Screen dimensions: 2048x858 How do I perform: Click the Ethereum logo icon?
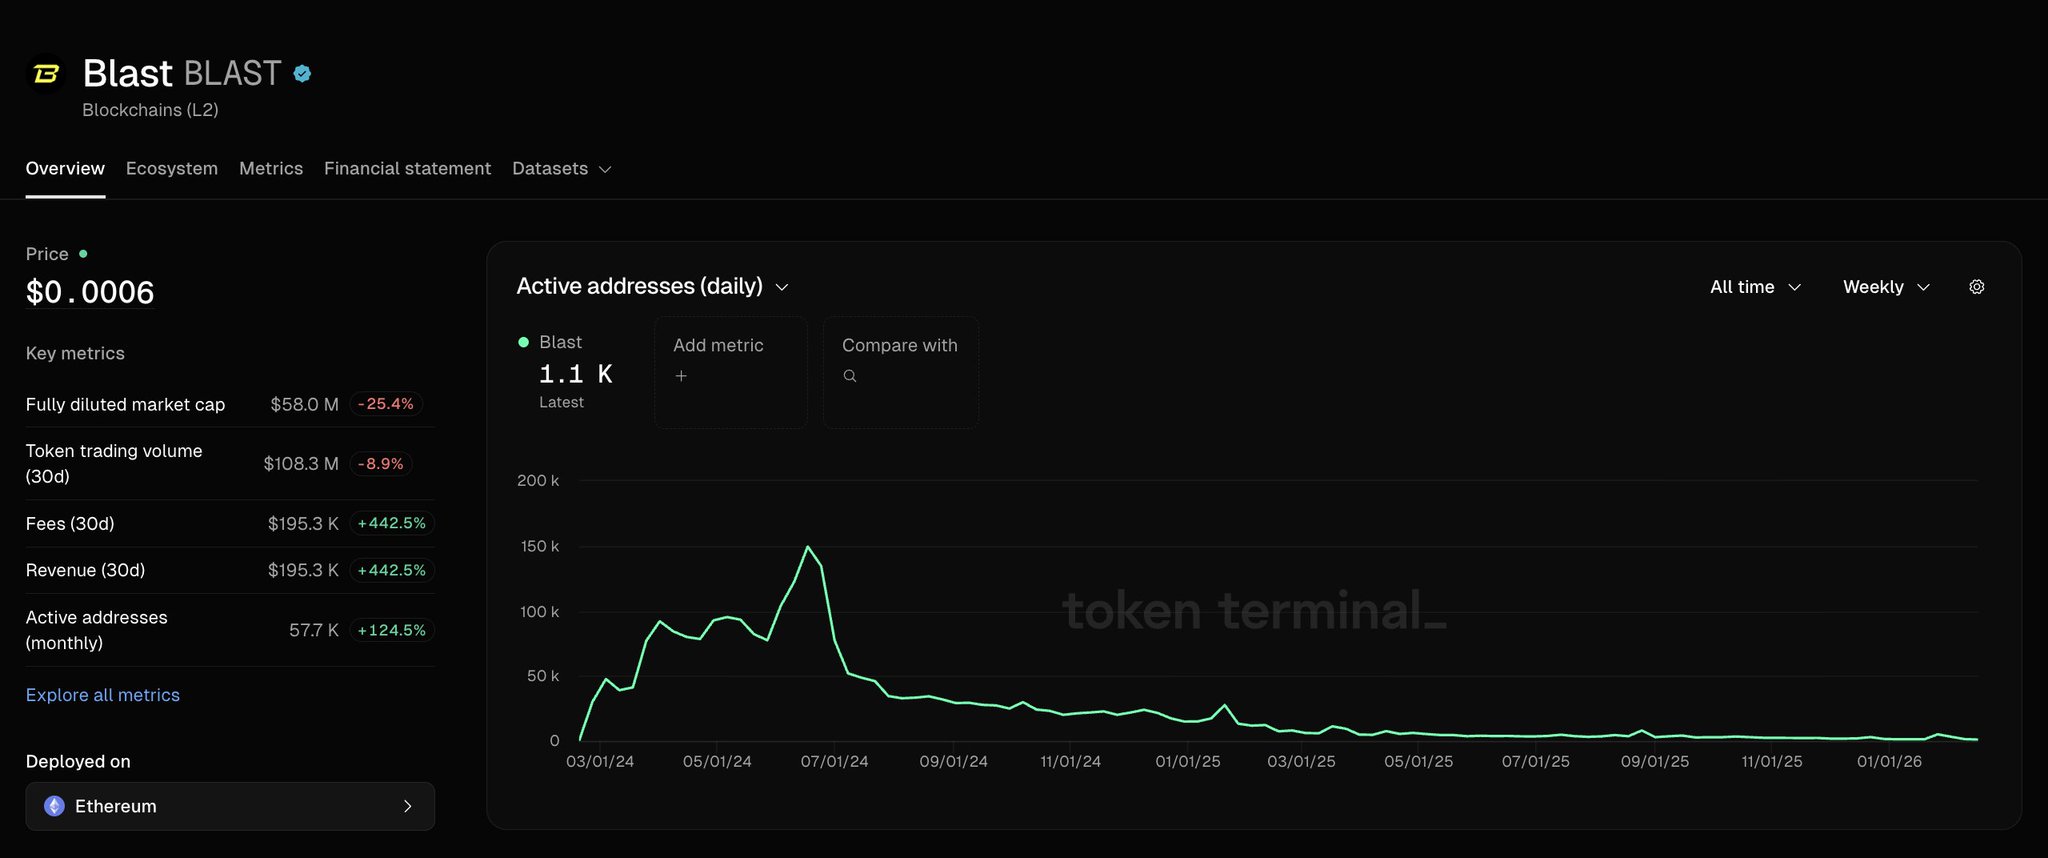[54, 806]
